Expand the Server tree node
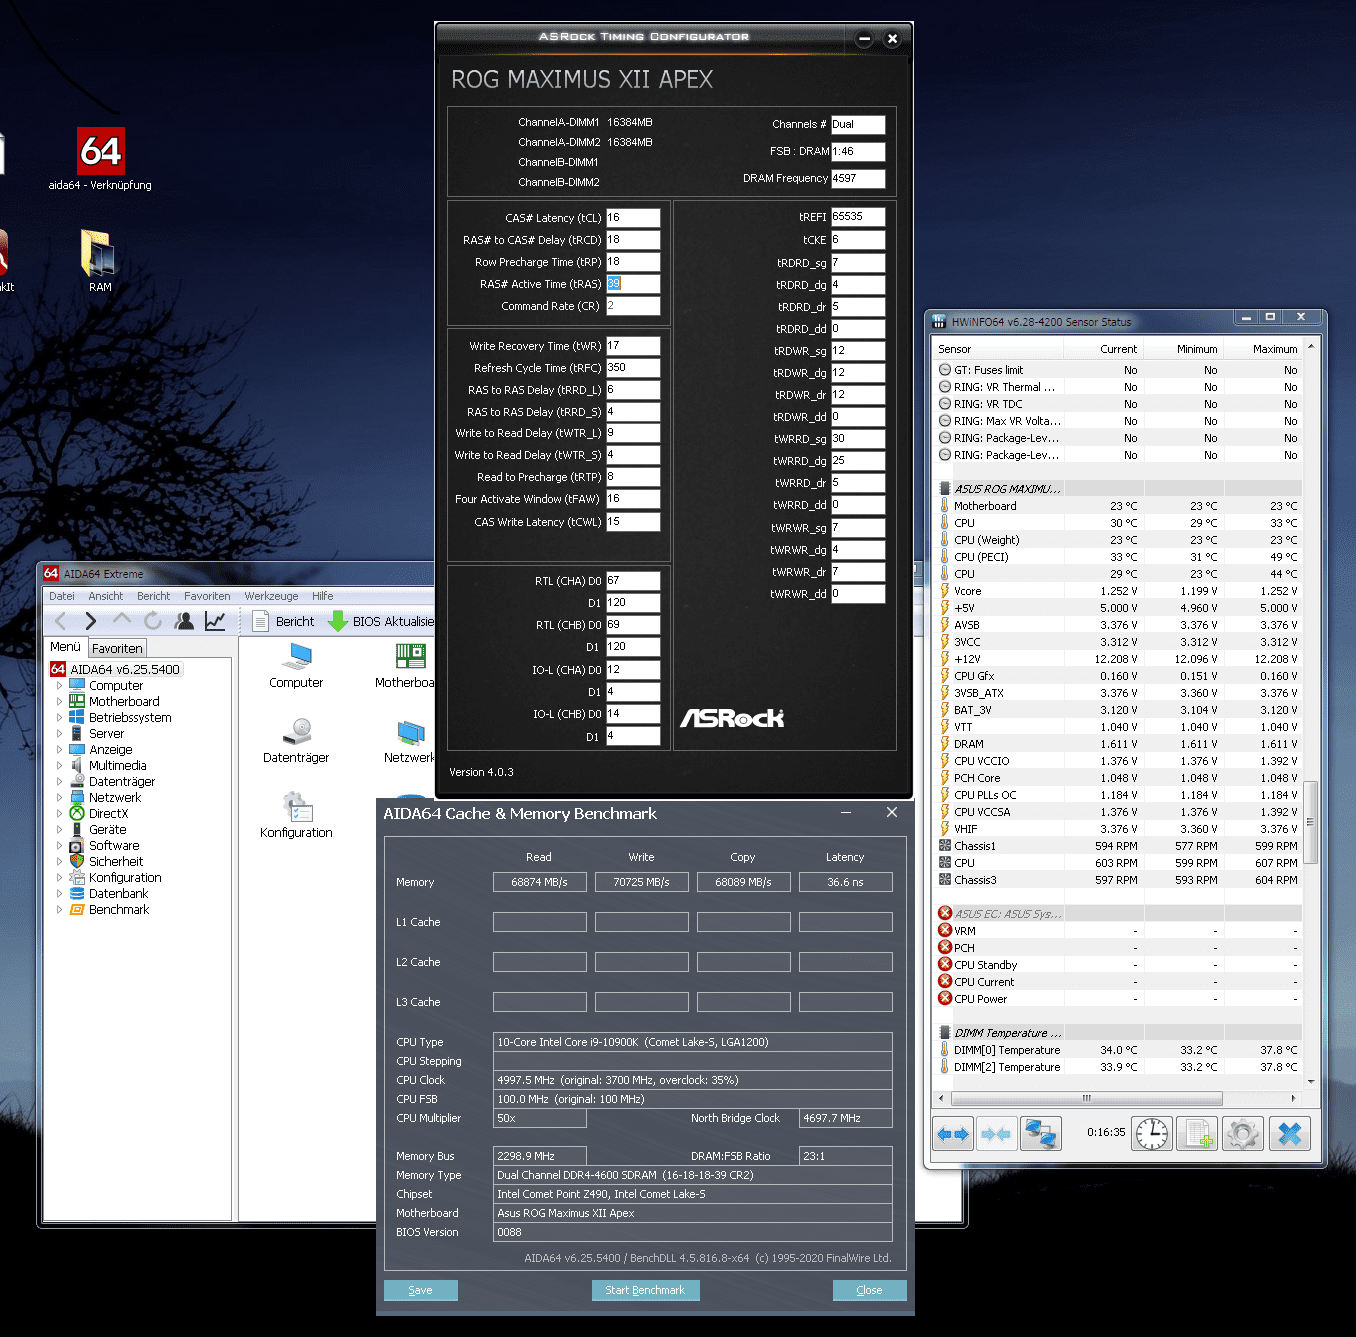1356x1337 pixels. (x=59, y=734)
